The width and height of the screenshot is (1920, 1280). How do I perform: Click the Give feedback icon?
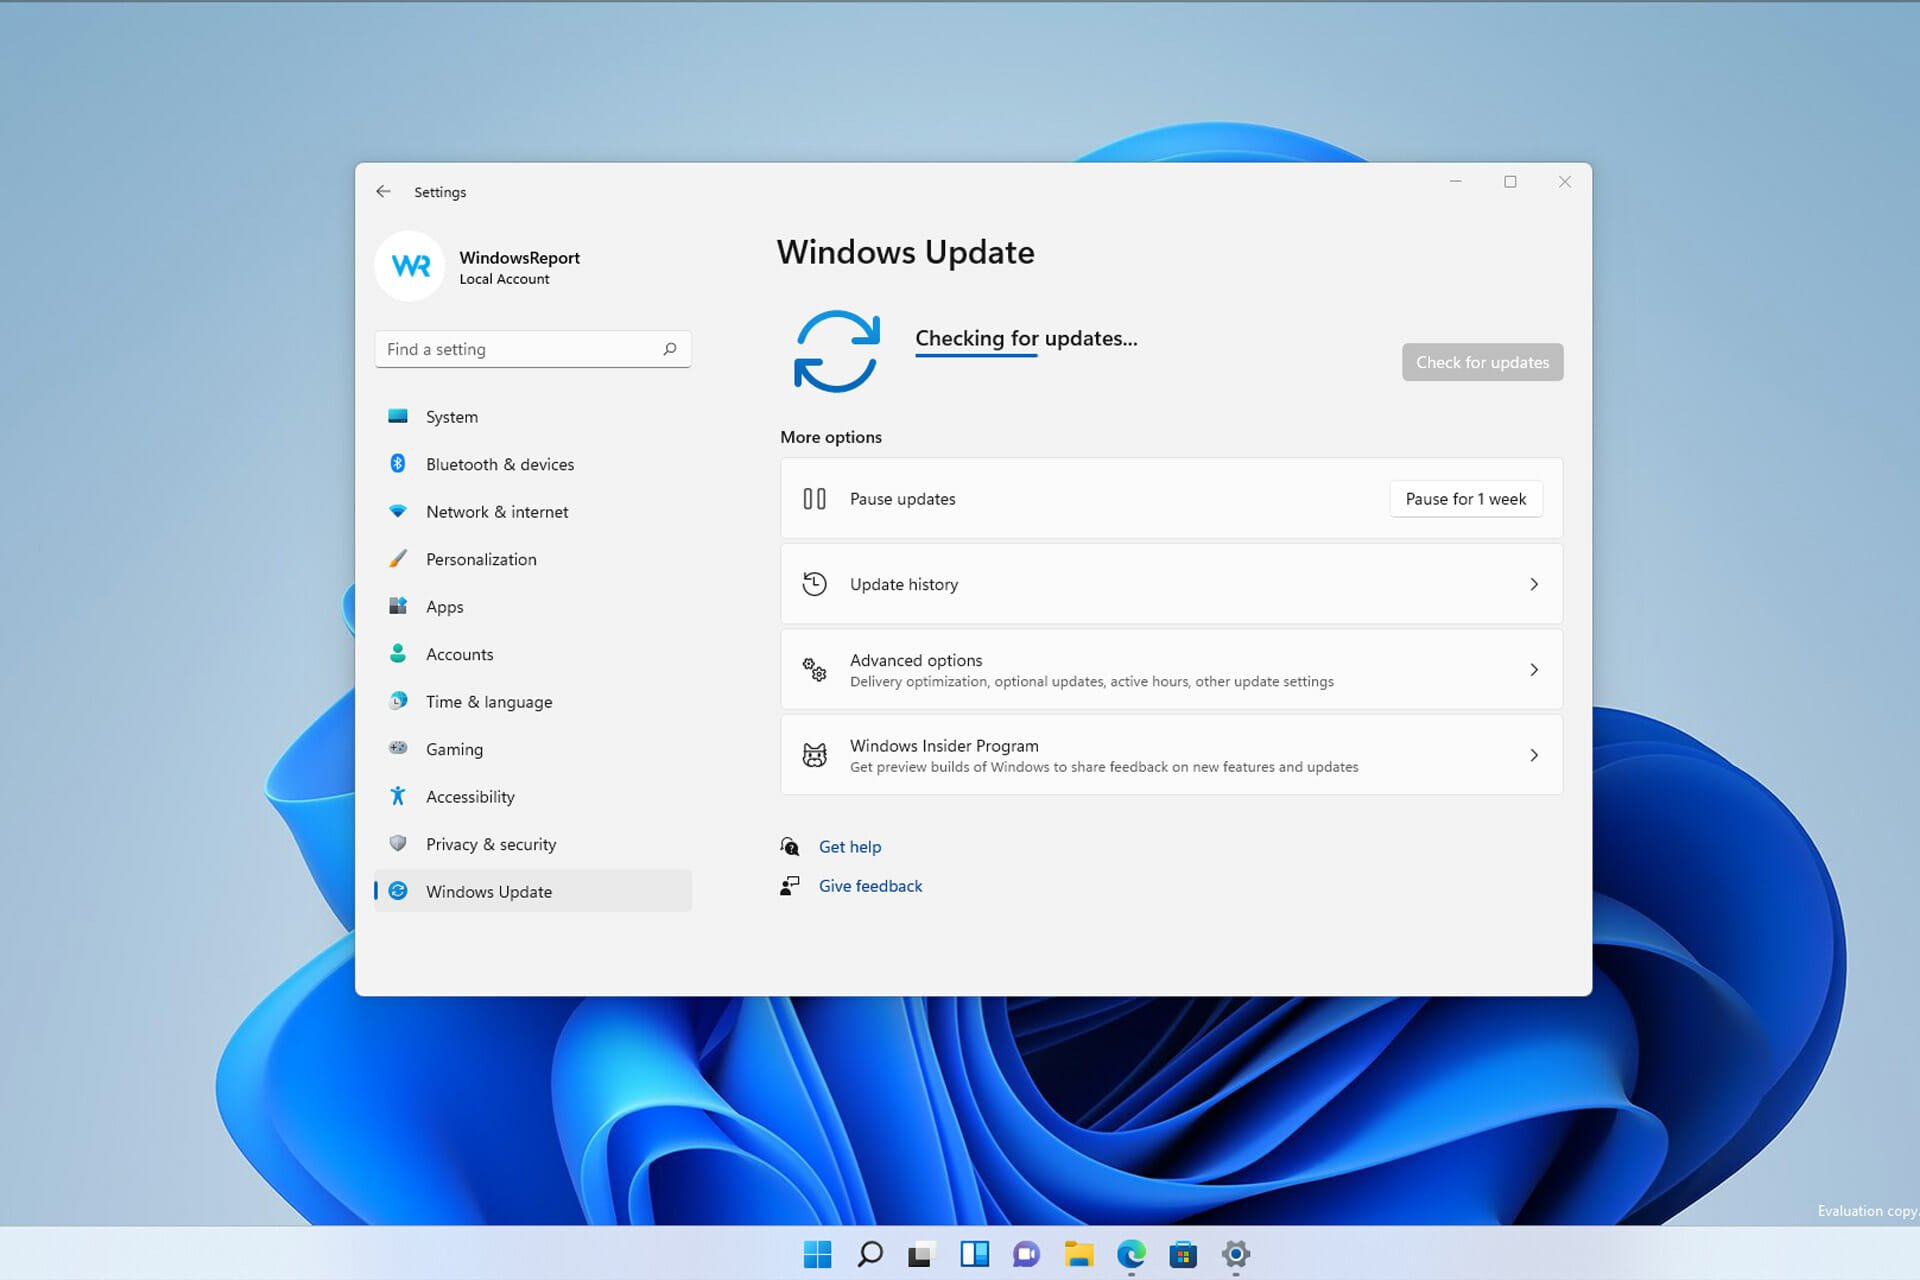click(790, 886)
